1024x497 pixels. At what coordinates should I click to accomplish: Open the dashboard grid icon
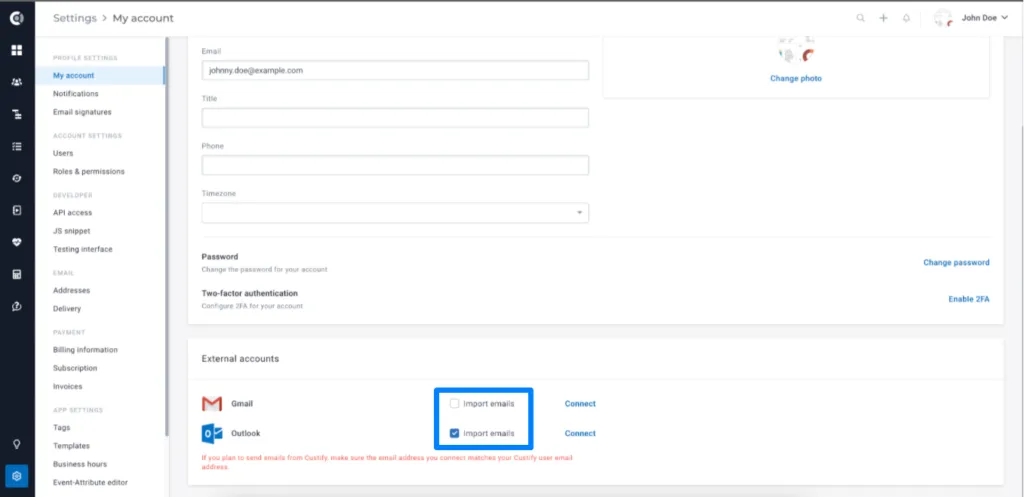click(17, 50)
